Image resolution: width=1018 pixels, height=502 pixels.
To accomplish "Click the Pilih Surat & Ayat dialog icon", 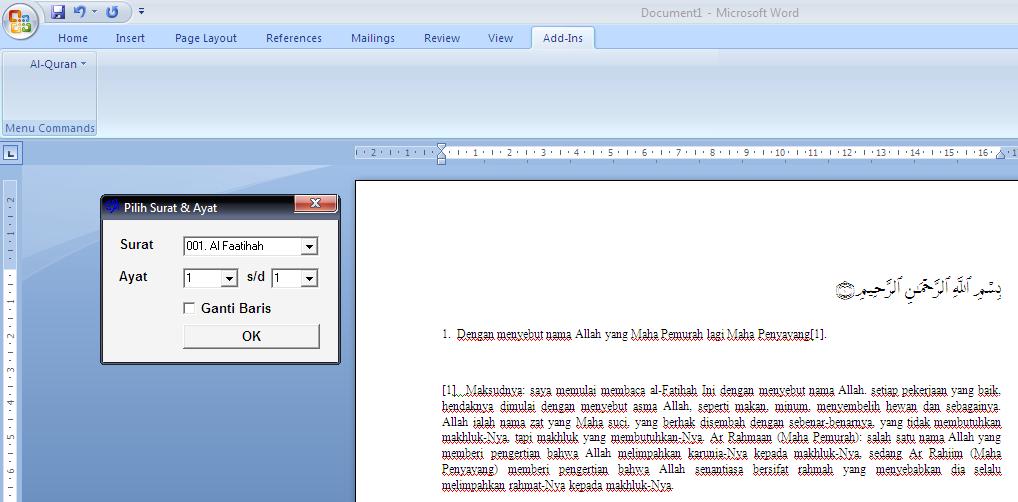I will pyautogui.click(x=112, y=207).
